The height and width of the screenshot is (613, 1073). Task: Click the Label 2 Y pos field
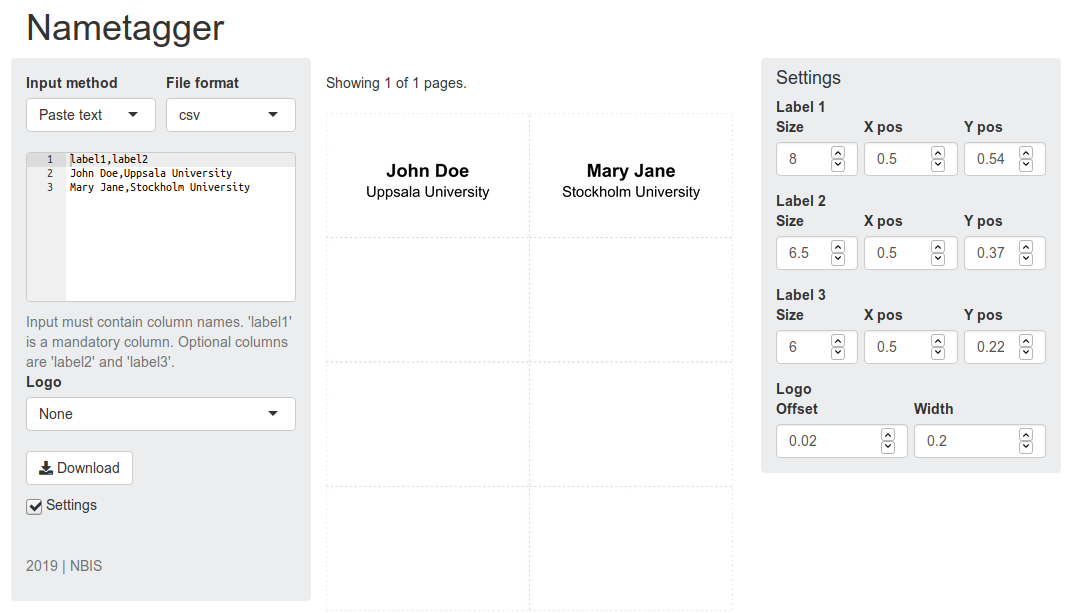1005,253
